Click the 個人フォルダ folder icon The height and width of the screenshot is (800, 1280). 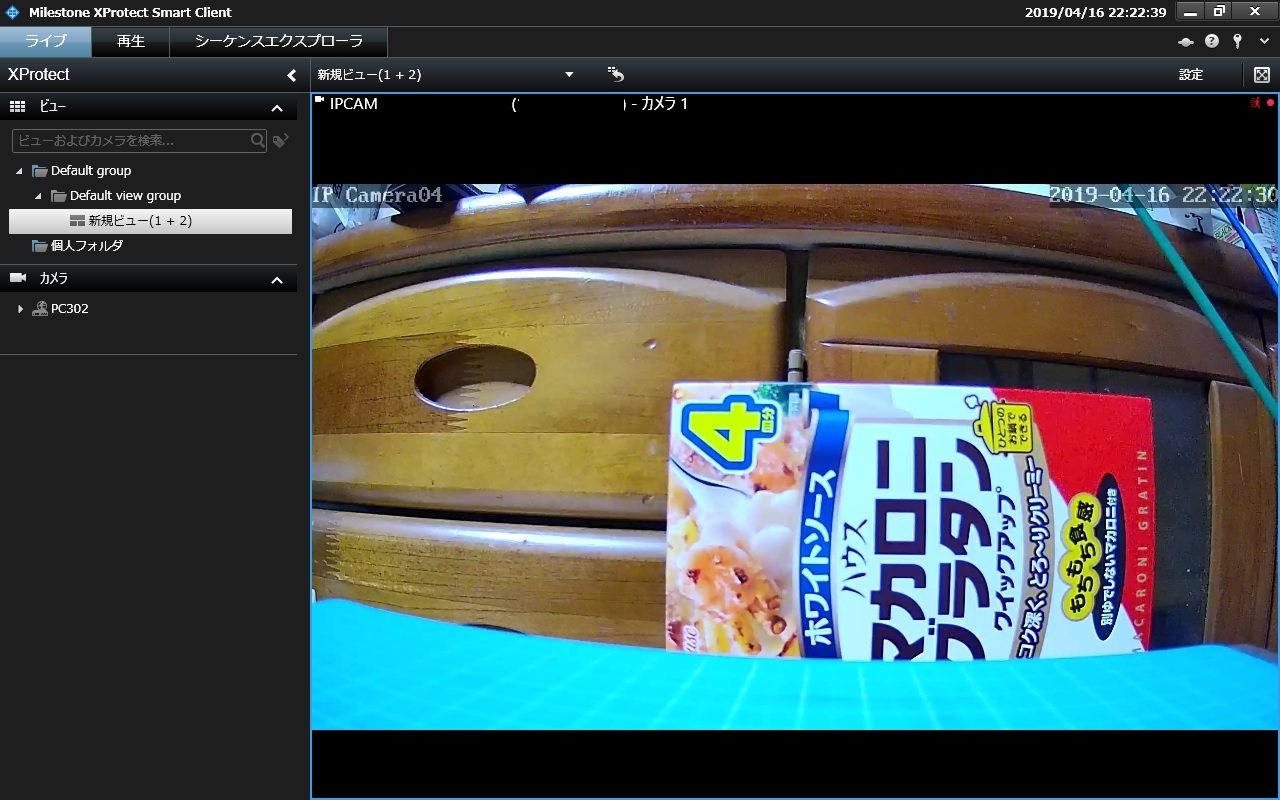click(x=39, y=246)
